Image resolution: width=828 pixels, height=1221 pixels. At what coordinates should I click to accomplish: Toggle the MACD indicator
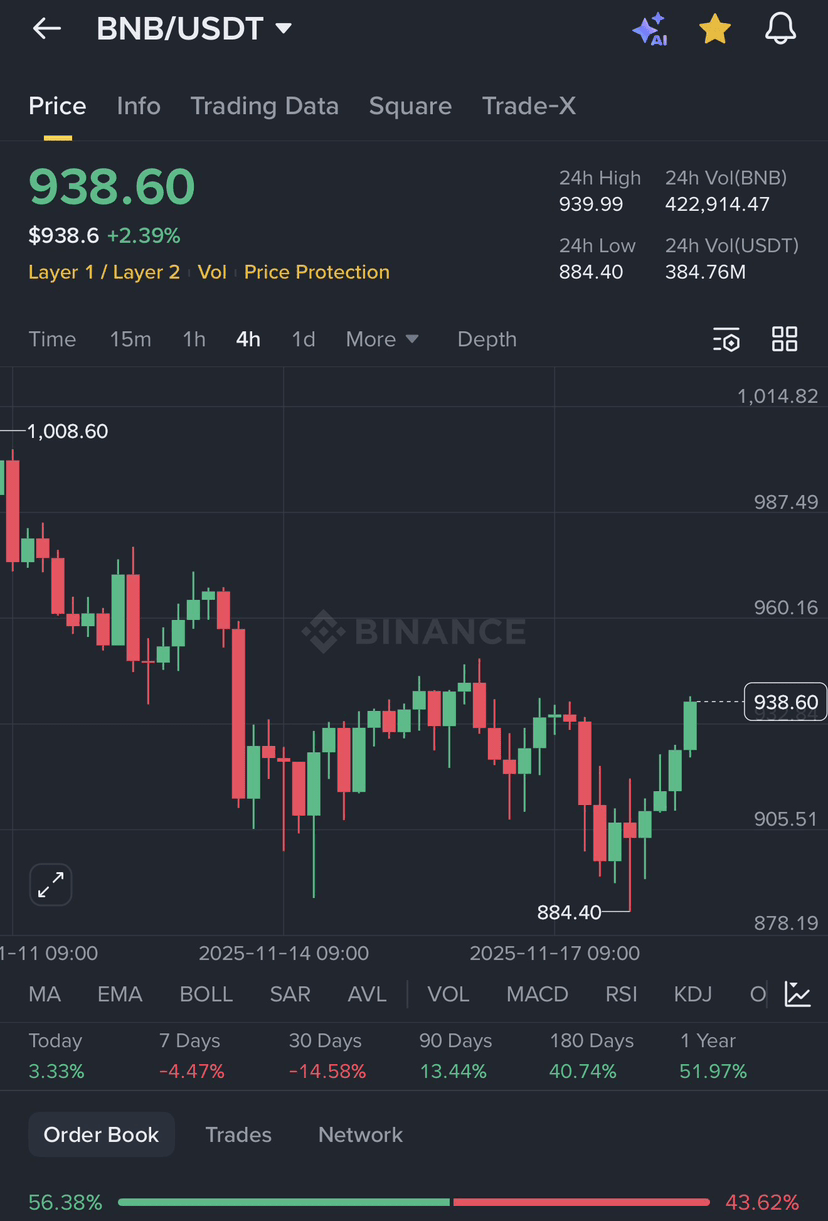click(x=537, y=994)
